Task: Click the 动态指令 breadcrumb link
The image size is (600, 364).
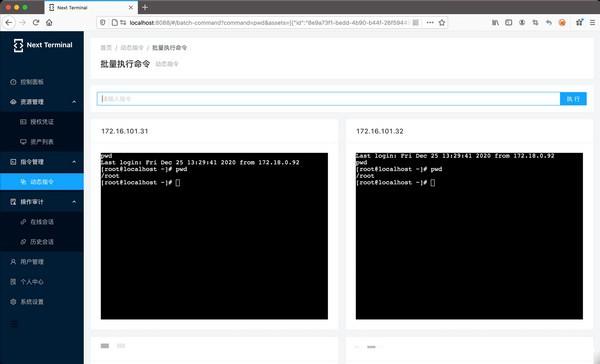Action: (132, 47)
